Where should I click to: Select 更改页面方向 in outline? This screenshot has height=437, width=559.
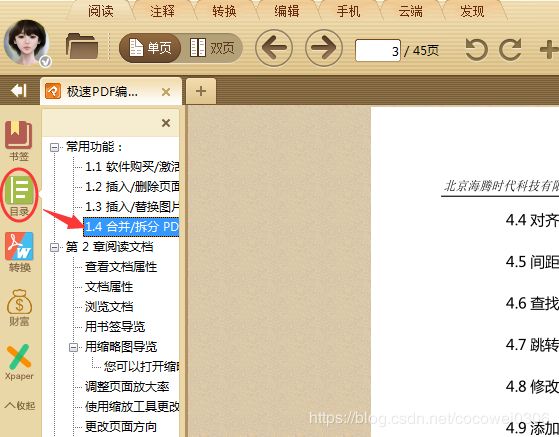tap(120, 426)
